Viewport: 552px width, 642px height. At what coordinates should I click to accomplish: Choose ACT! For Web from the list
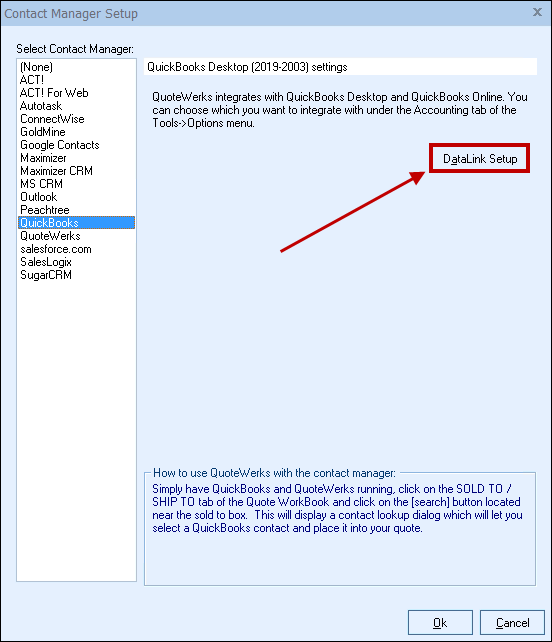[x=77, y=93]
